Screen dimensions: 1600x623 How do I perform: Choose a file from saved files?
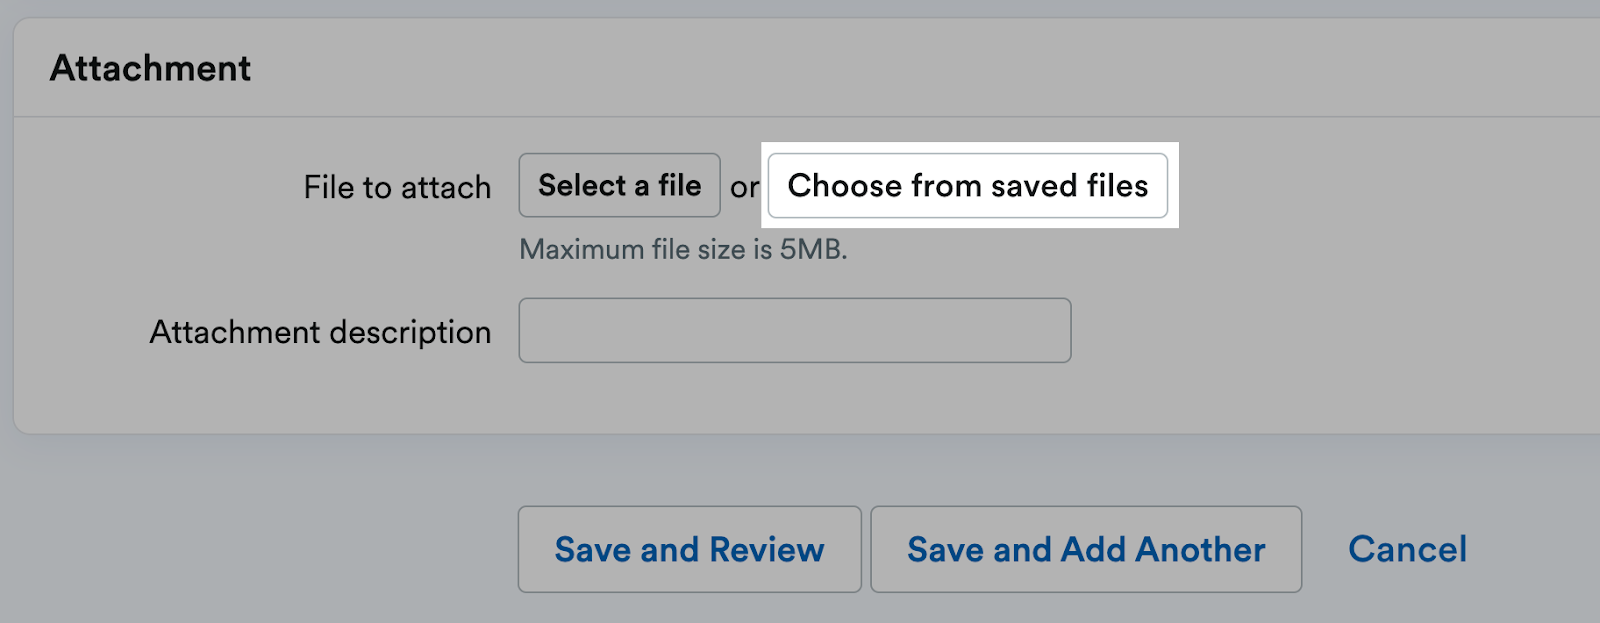click(966, 185)
